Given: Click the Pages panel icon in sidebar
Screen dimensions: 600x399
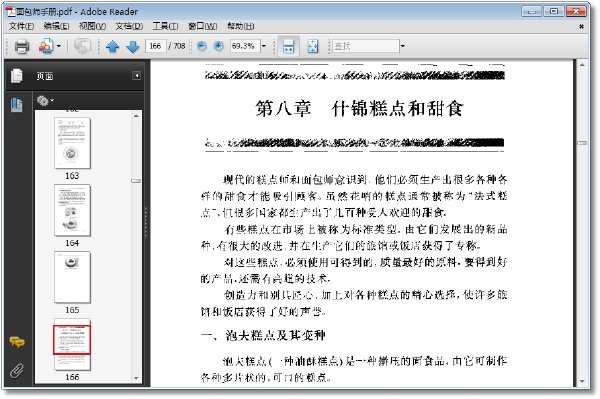Looking at the screenshot, I should [16, 76].
